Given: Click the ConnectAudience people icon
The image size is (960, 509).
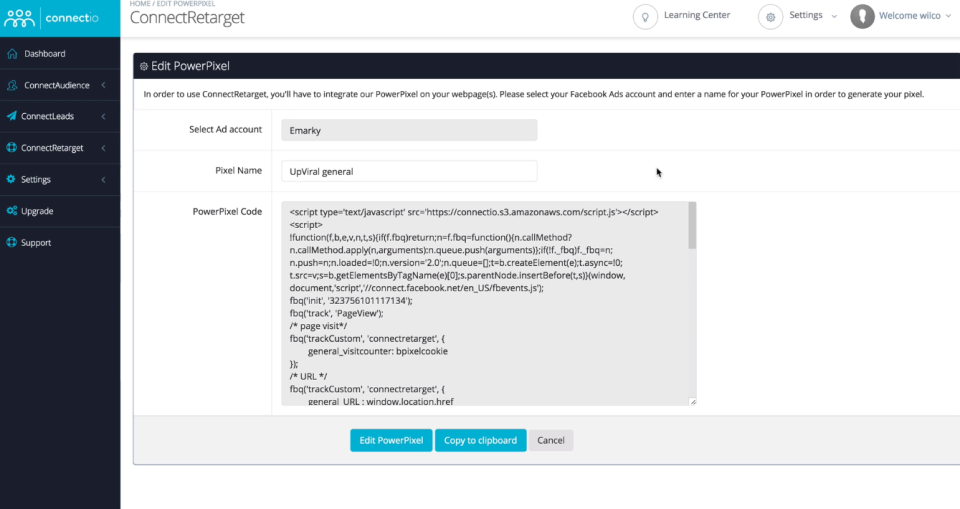Looking at the screenshot, I should click(12, 86).
